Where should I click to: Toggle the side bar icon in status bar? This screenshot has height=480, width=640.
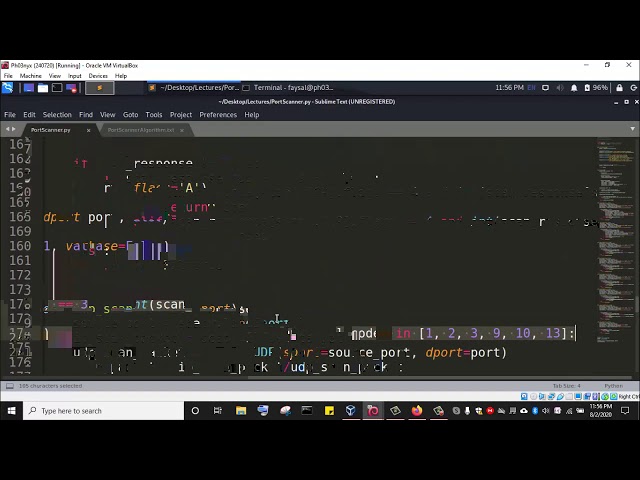pos(10,386)
